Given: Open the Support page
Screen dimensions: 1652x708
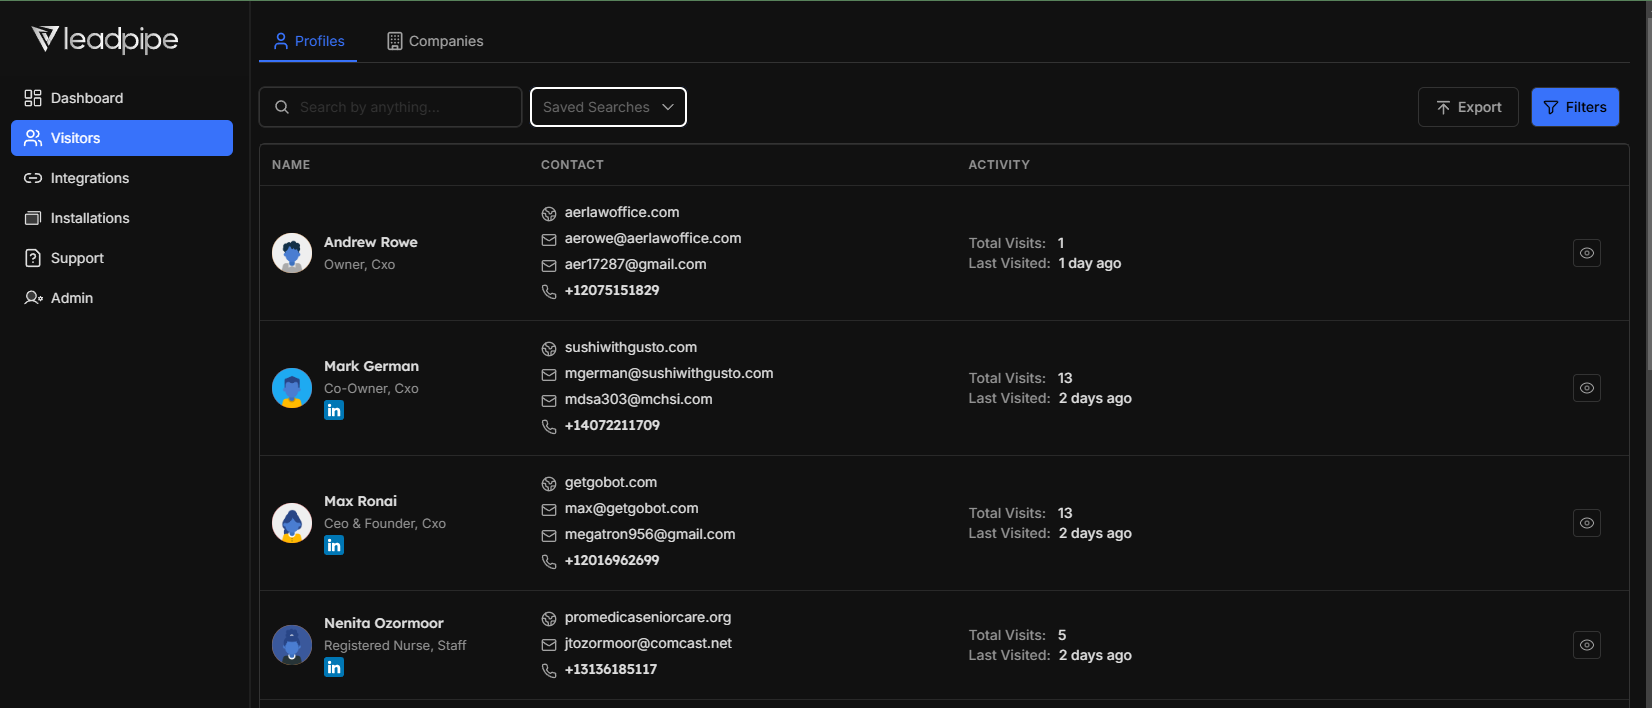Looking at the screenshot, I should click(122, 258).
